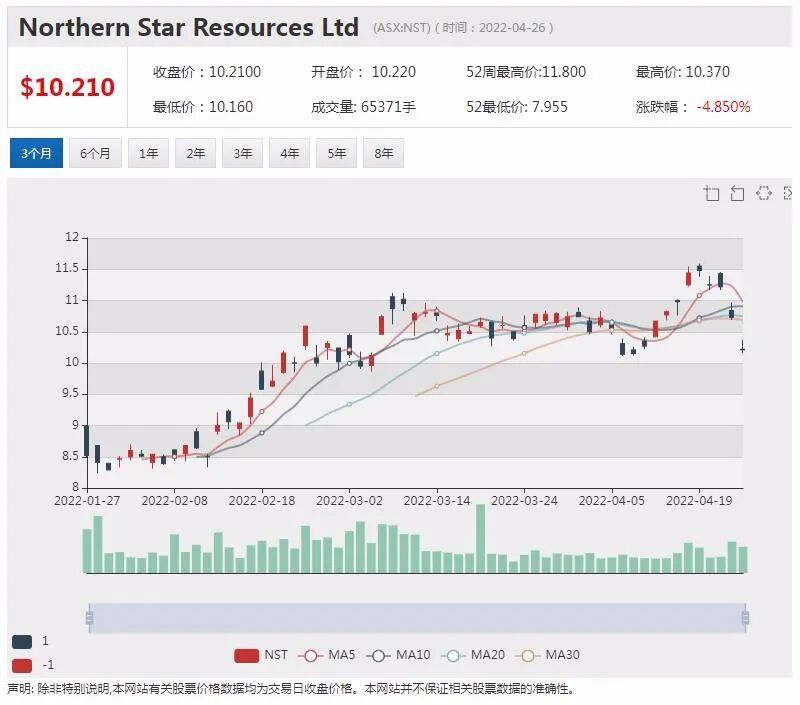Click the 2022-01-27 x-axis date label
800x705 pixels.
tap(87, 501)
